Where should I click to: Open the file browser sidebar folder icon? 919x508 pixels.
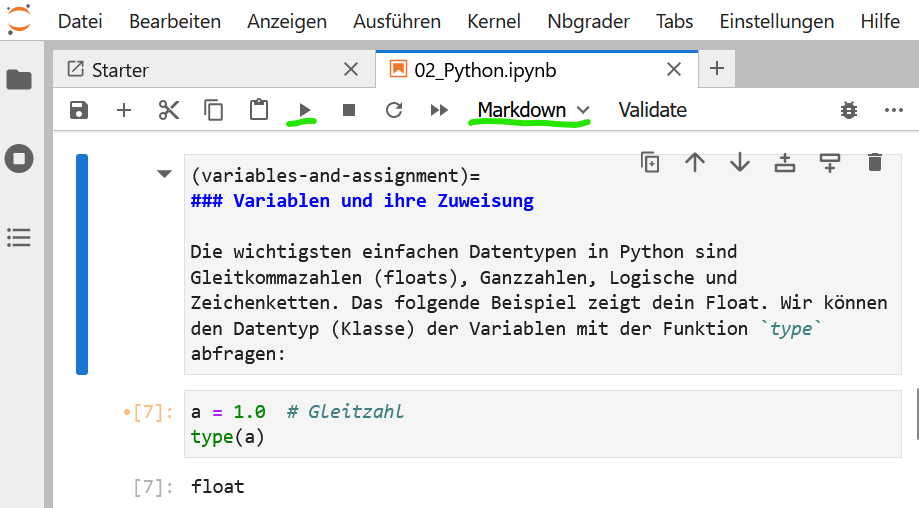[x=19, y=80]
